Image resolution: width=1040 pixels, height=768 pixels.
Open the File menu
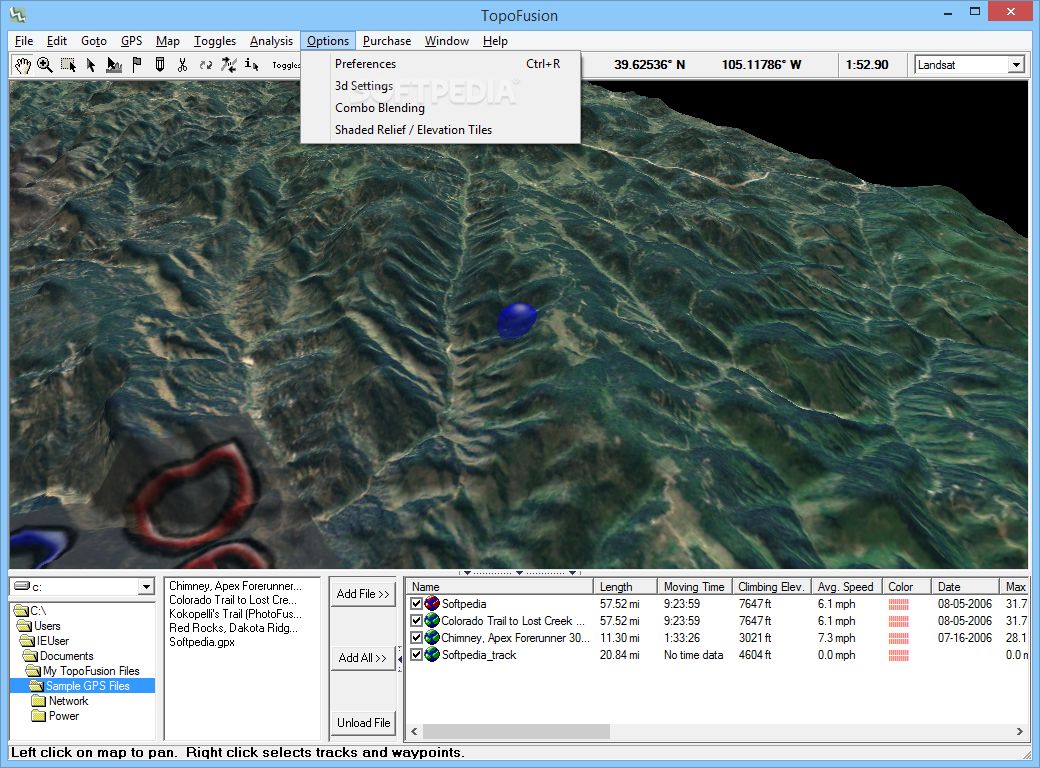click(24, 41)
